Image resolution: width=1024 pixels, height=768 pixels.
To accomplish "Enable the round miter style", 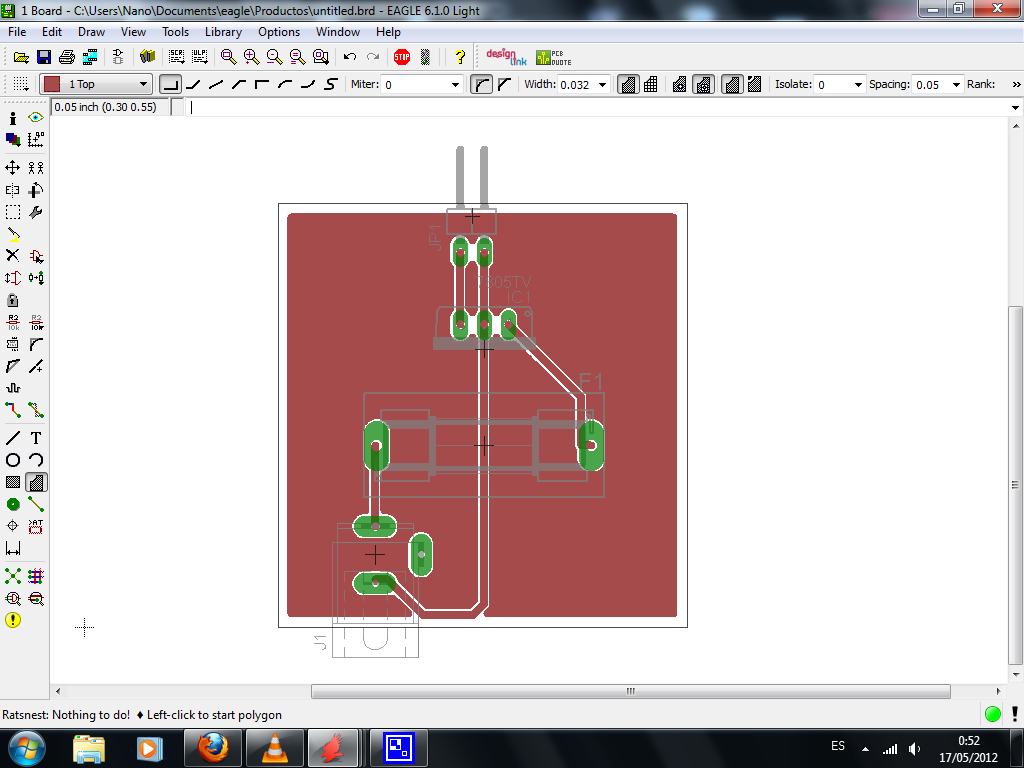I will [481, 84].
